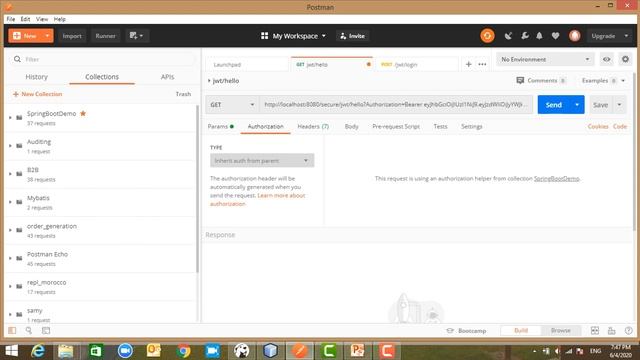Image resolution: width=640 pixels, height=360 pixels.
Task: Click the sync status icon
Action: coord(487,36)
